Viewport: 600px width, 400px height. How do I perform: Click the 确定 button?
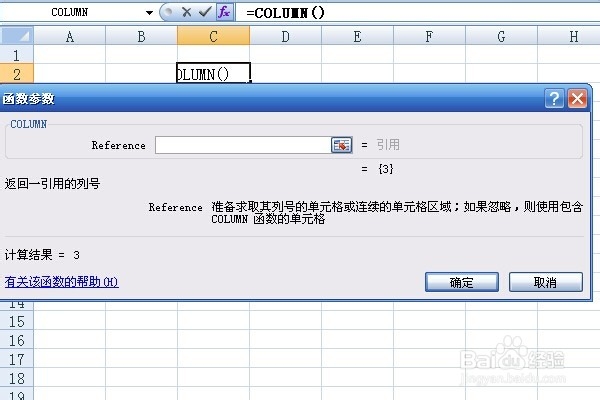pos(462,282)
